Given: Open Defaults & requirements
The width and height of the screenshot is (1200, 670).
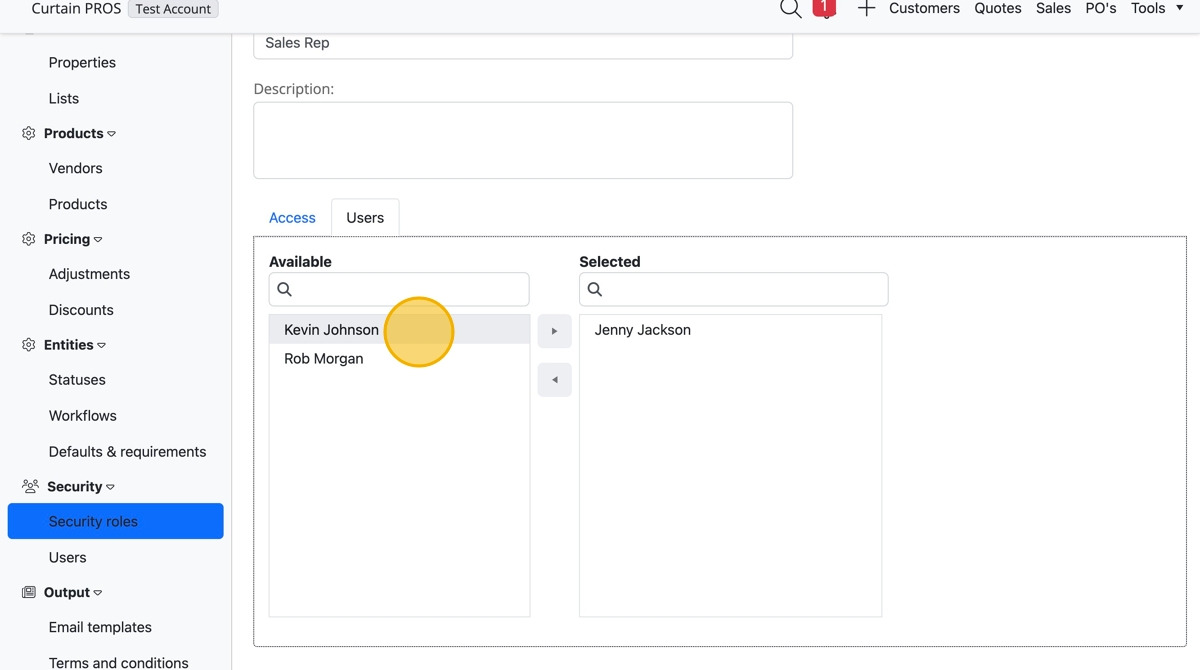Looking at the screenshot, I should pos(127,452).
